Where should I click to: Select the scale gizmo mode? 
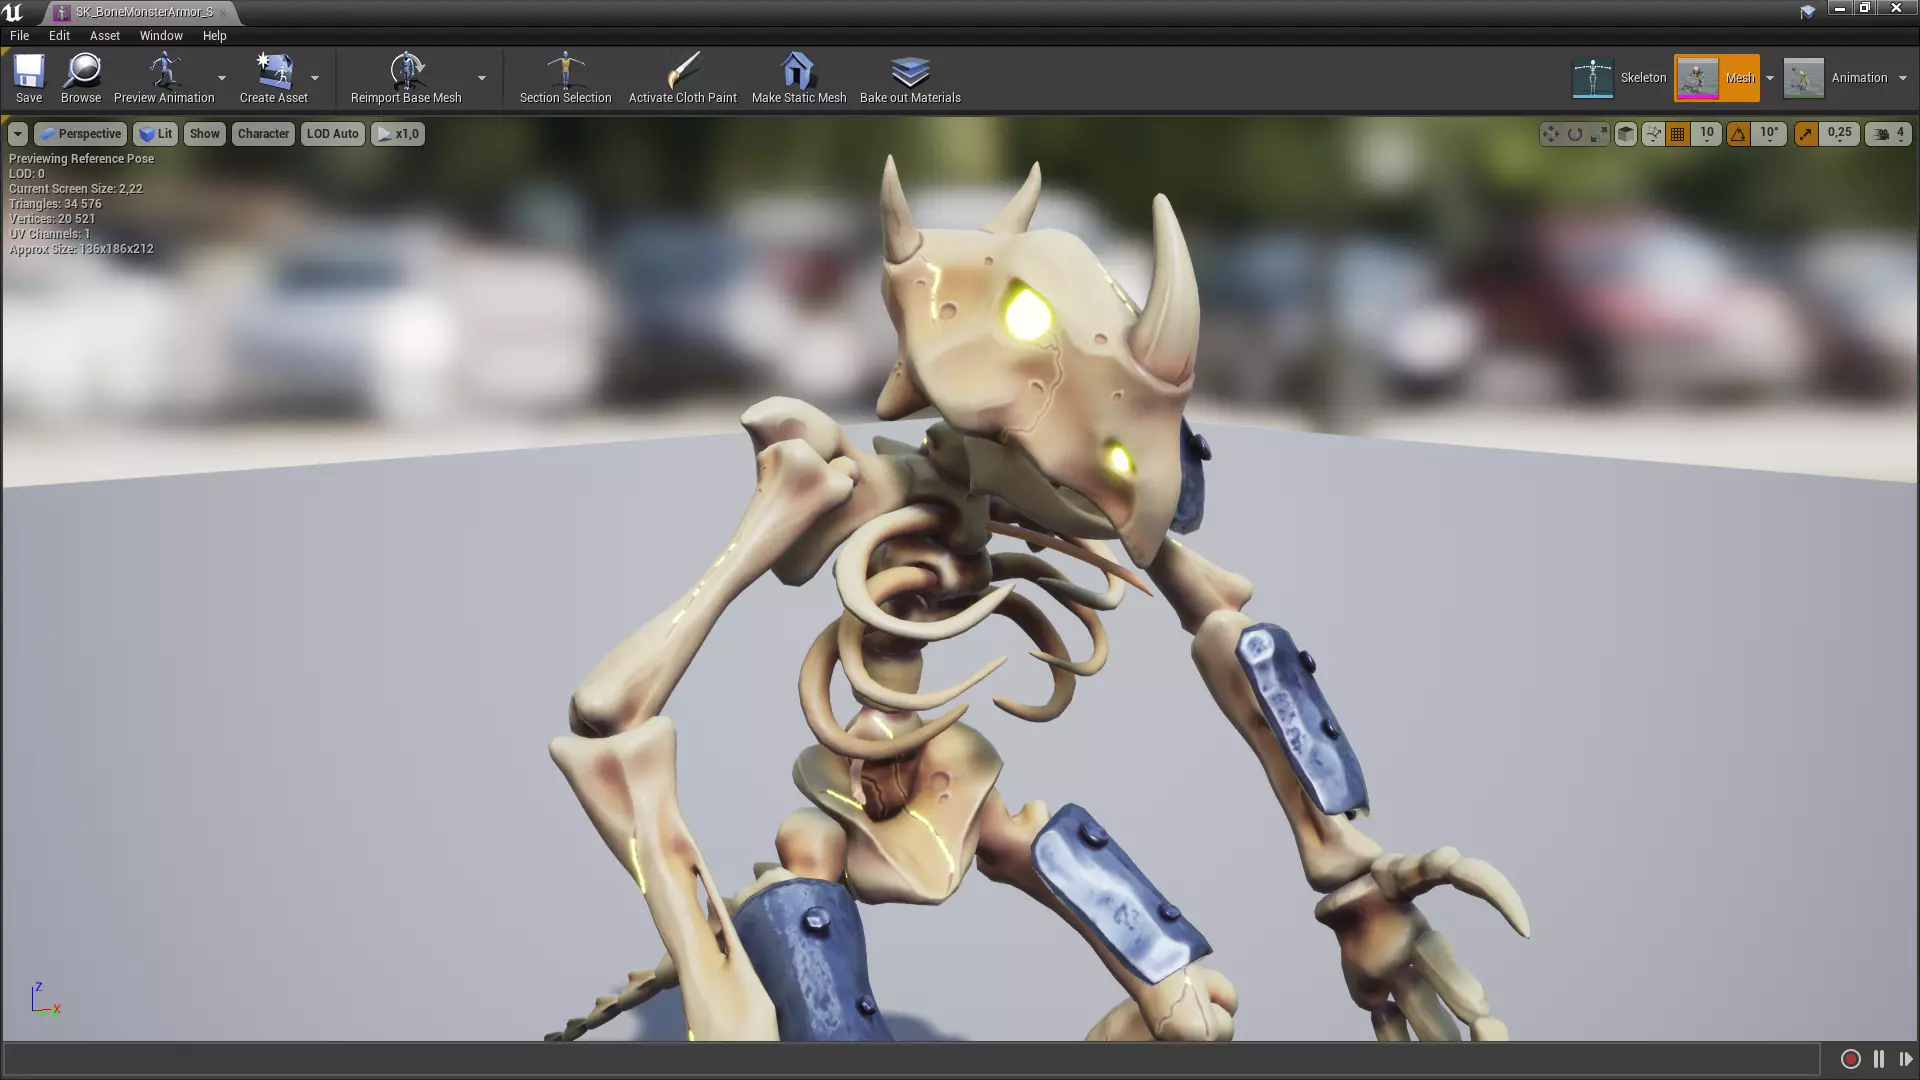click(x=1598, y=134)
